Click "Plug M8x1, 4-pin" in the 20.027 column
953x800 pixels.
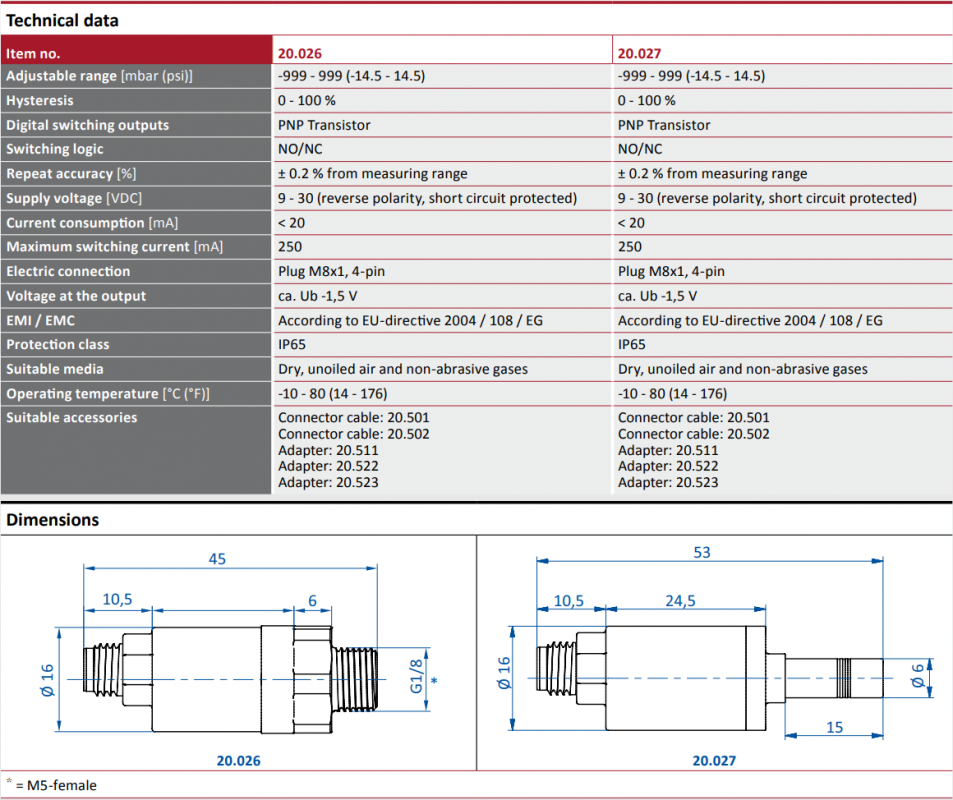tap(671, 271)
